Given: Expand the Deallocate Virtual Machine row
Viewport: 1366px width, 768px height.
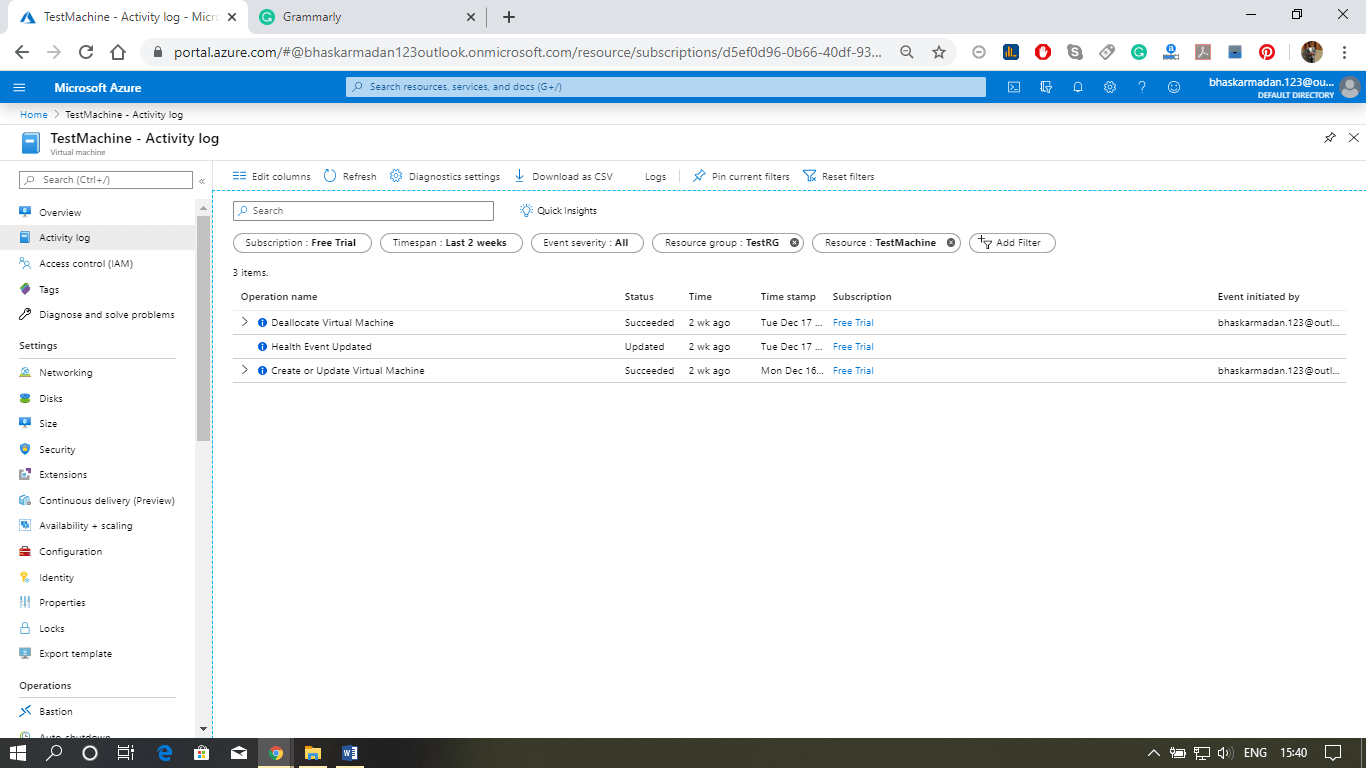Looking at the screenshot, I should (x=245, y=322).
